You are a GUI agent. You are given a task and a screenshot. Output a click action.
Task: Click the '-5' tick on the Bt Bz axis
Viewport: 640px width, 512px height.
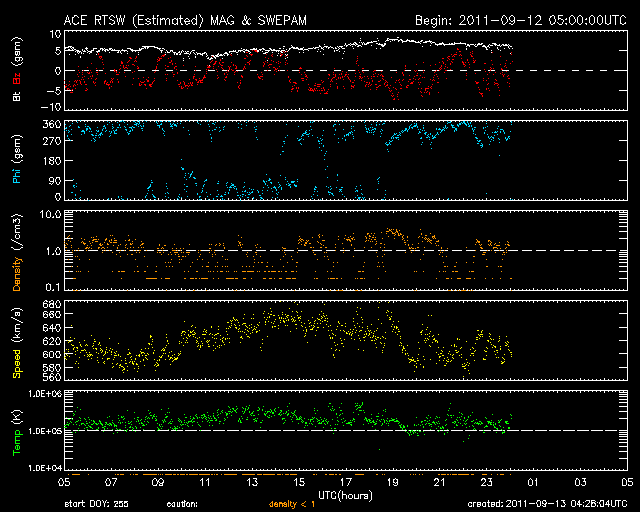pos(53,90)
